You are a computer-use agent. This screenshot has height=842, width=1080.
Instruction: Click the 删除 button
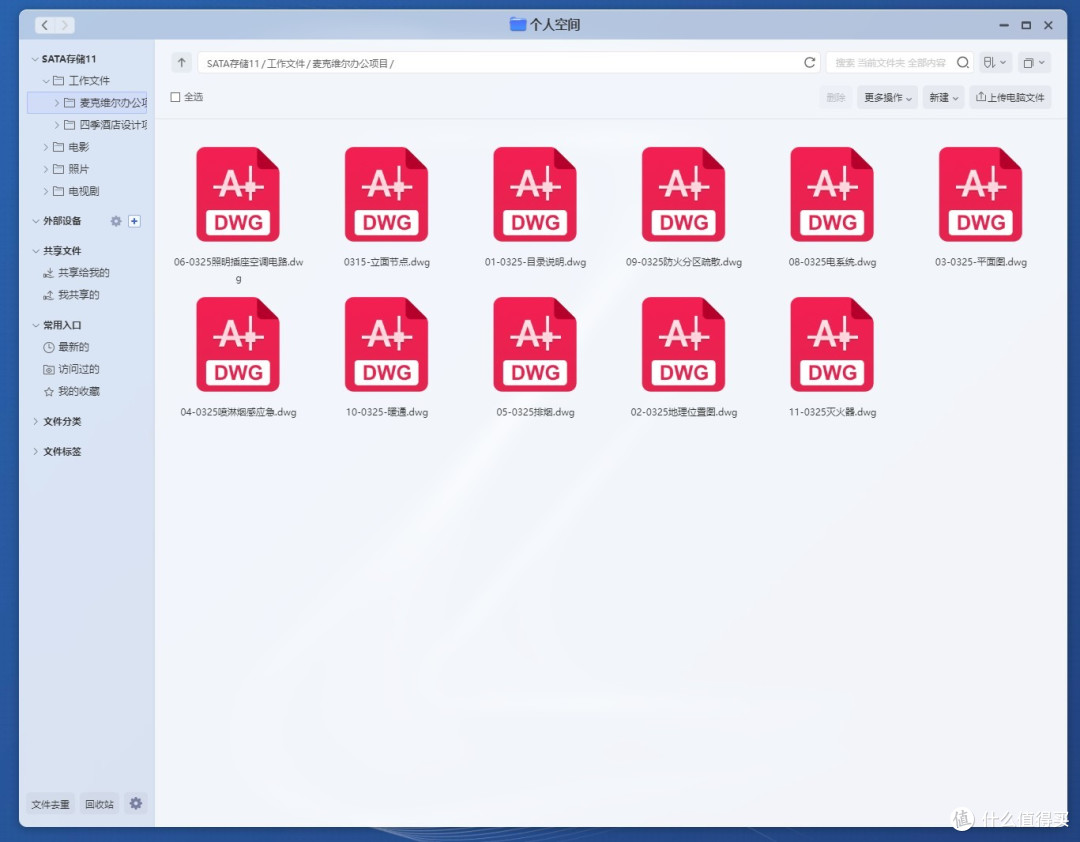pos(835,98)
